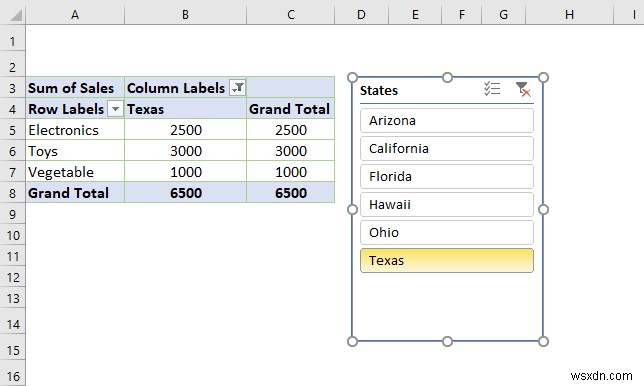Click Texas grand total 6500 in column B

click(185, 193)
